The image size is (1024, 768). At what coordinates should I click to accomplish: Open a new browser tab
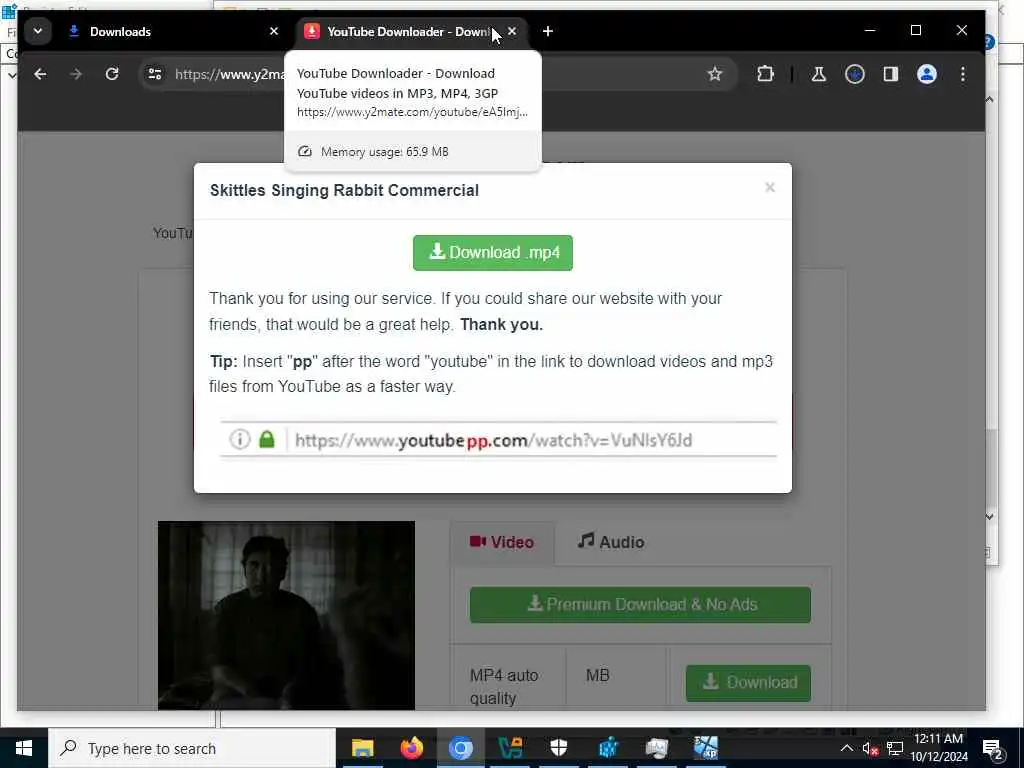click(547, 31)
